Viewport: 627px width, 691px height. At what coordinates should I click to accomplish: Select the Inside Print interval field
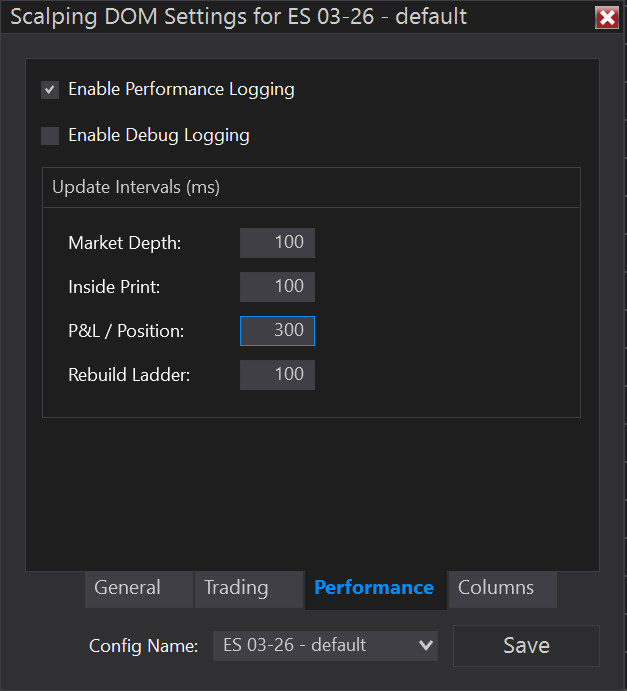pyautogui.click(x=277, y=287)
